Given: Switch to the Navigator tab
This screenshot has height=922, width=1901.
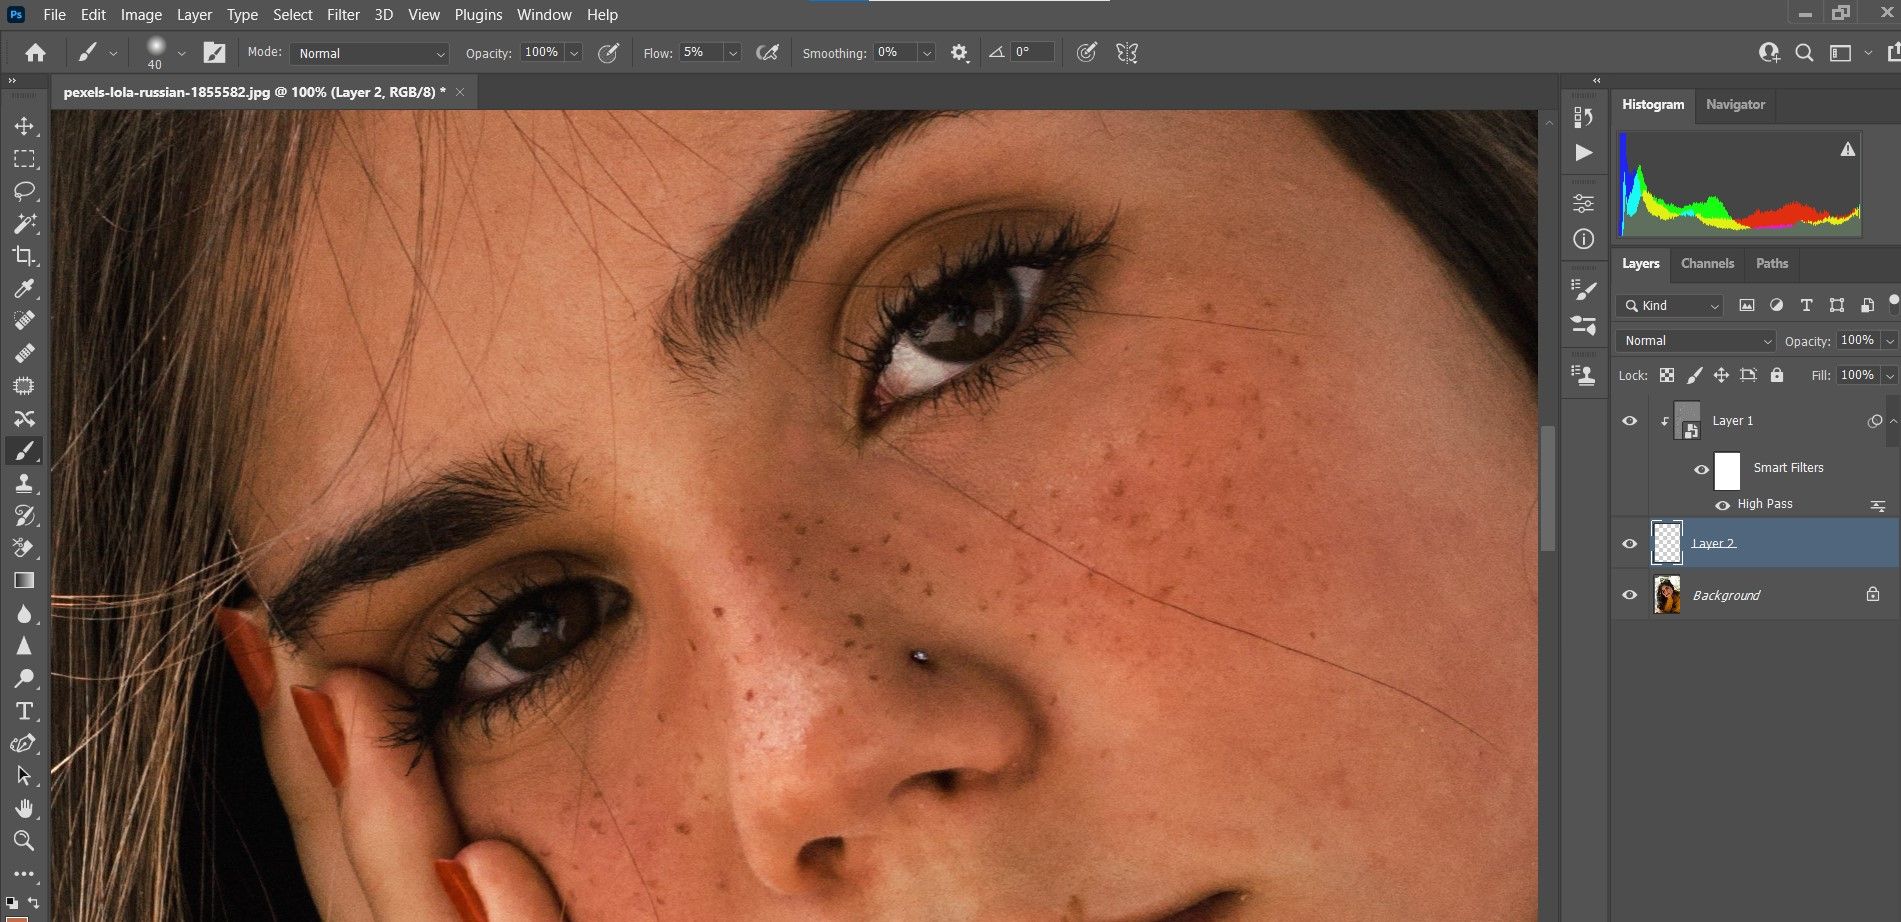Looking at the screenshot, I should click(1735, 105).
